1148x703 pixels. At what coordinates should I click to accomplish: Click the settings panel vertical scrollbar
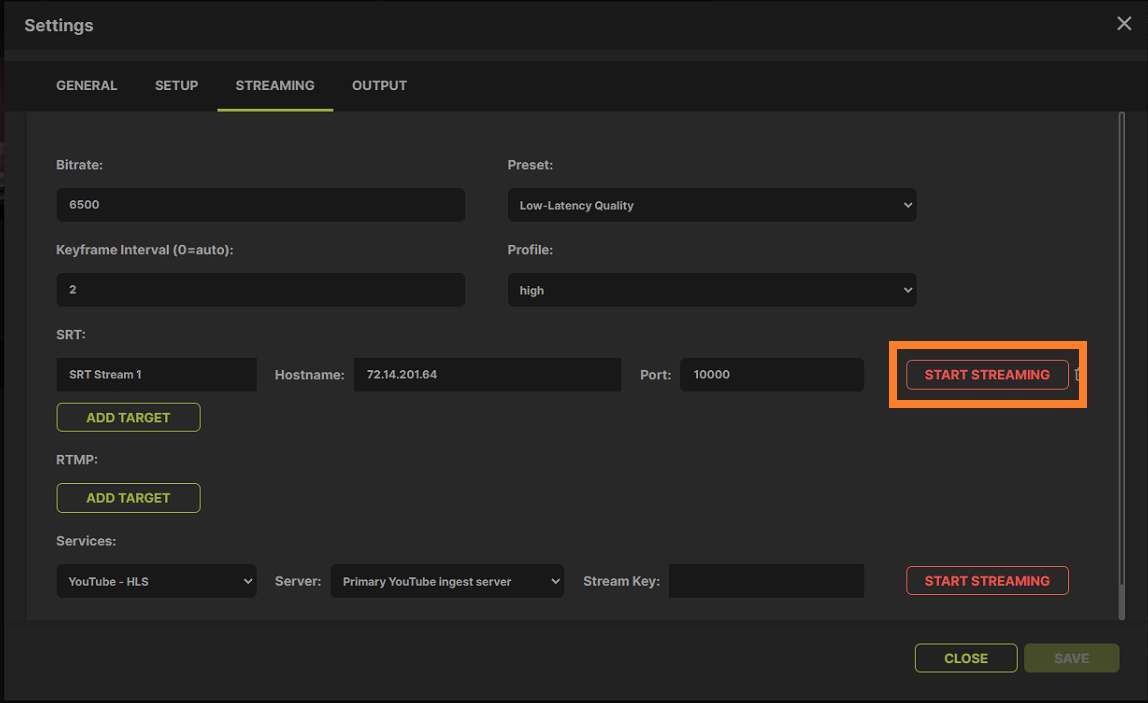[1122, 366]
